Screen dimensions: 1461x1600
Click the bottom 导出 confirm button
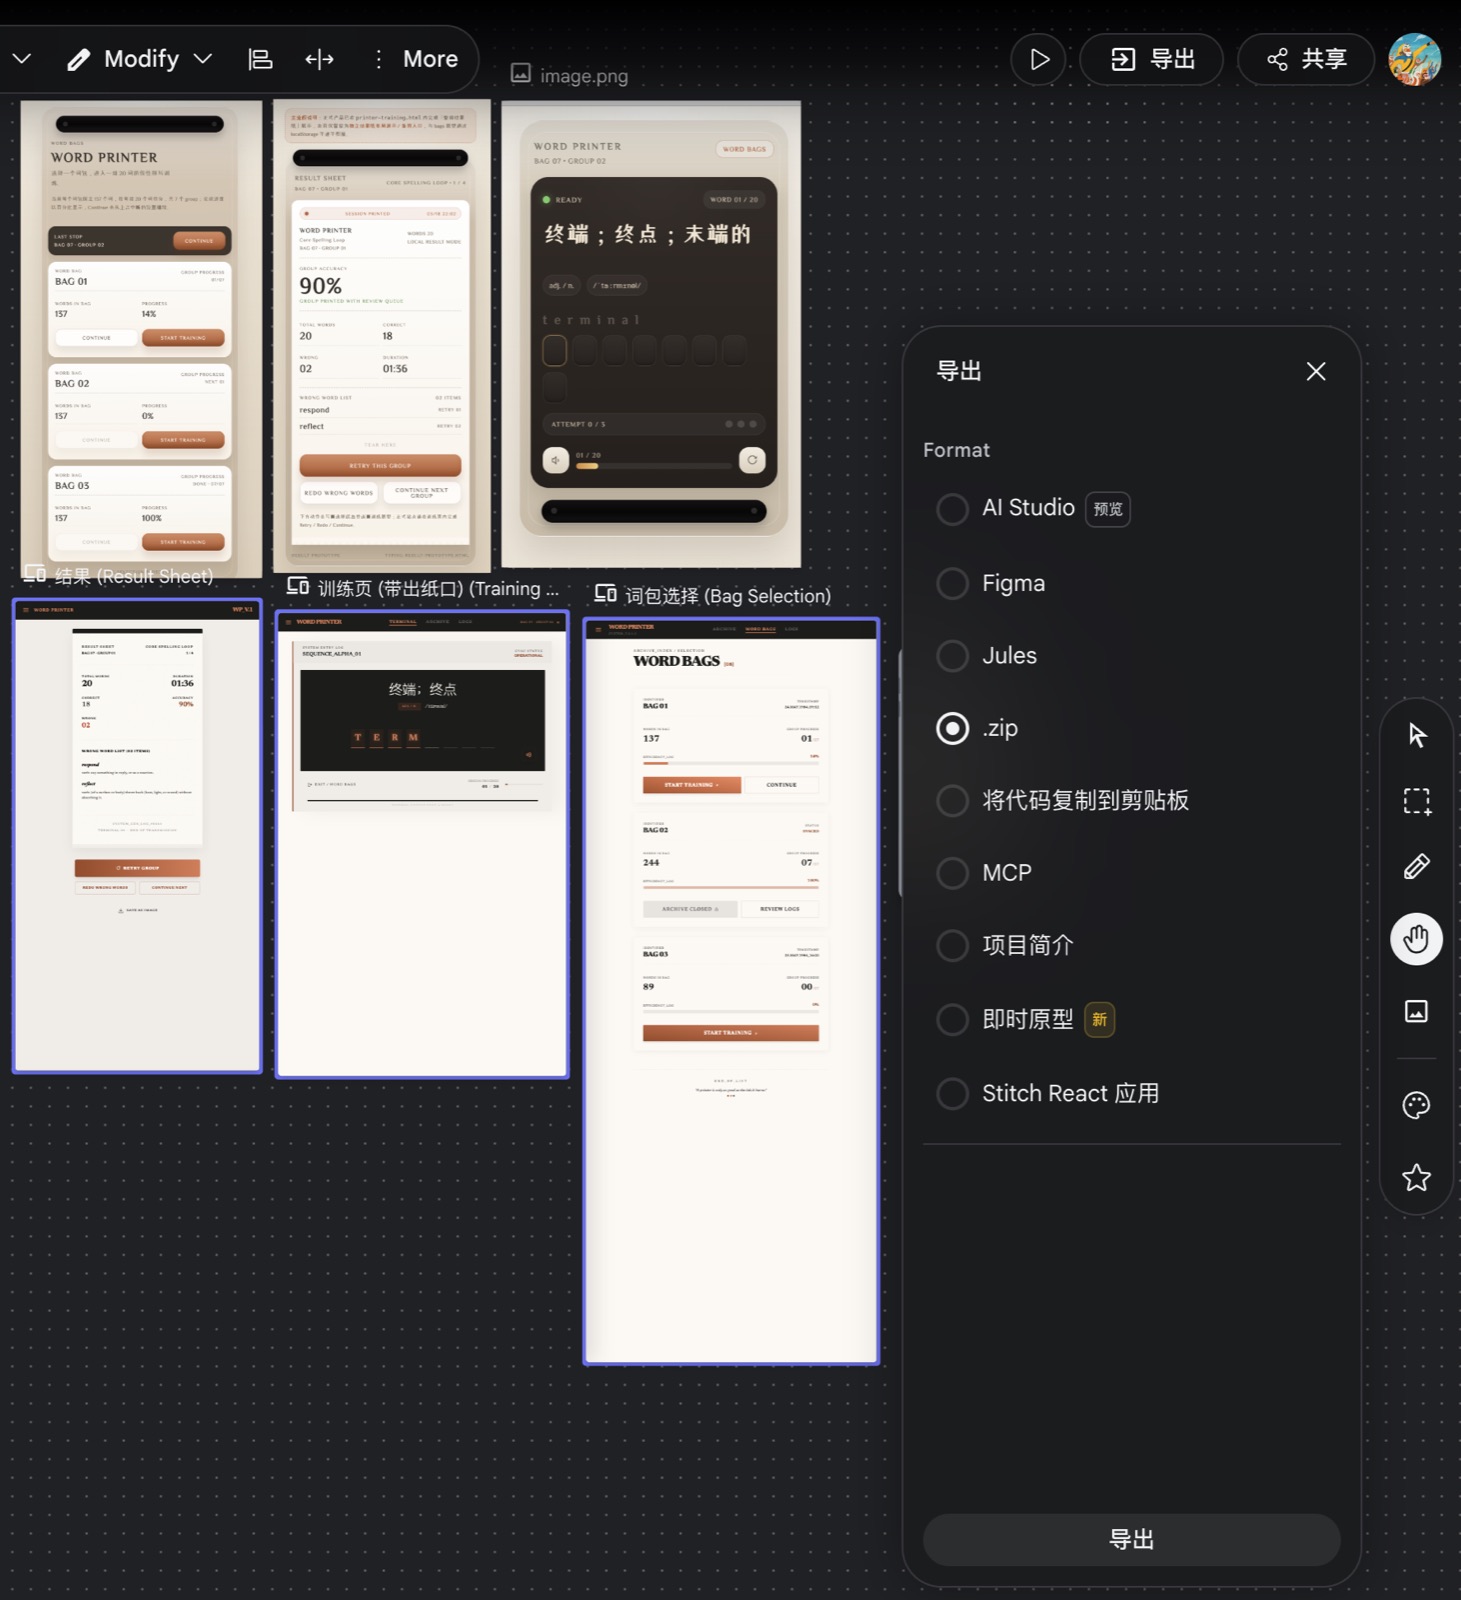pos(1131,1539)
